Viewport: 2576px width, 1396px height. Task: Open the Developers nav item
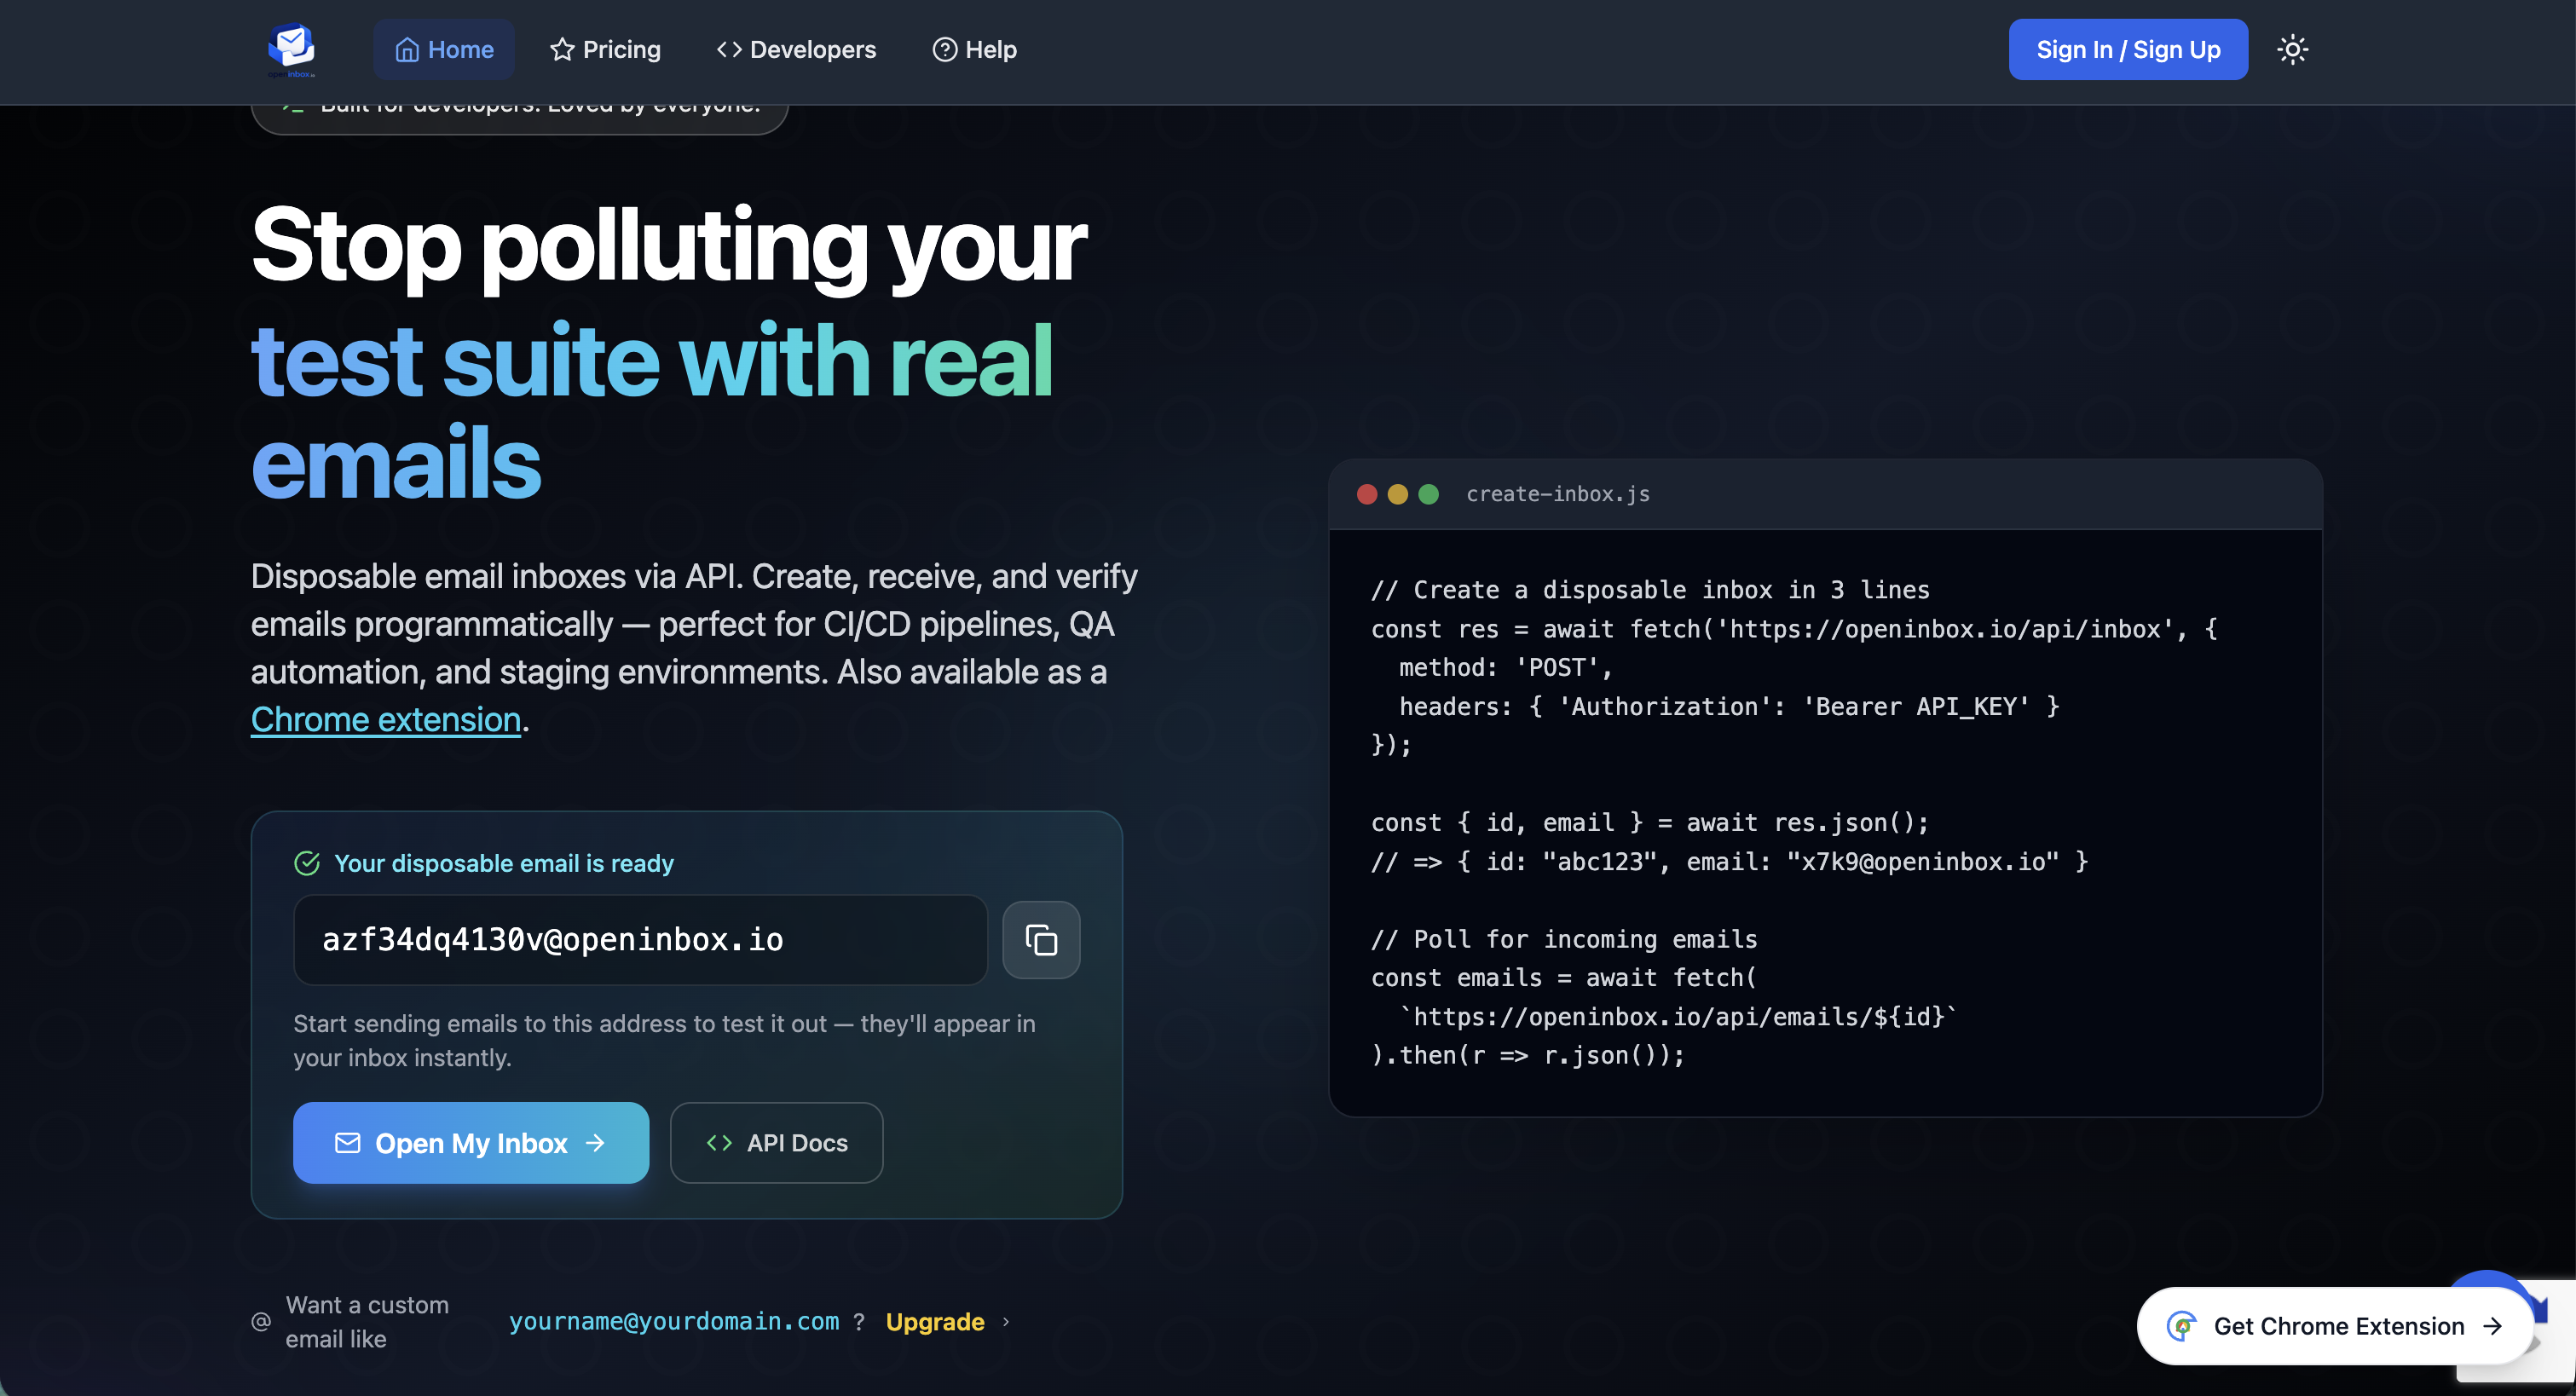796,49
